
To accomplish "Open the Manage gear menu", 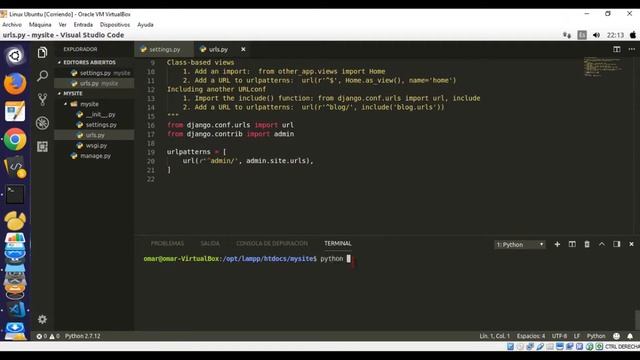I will point(42,319).
